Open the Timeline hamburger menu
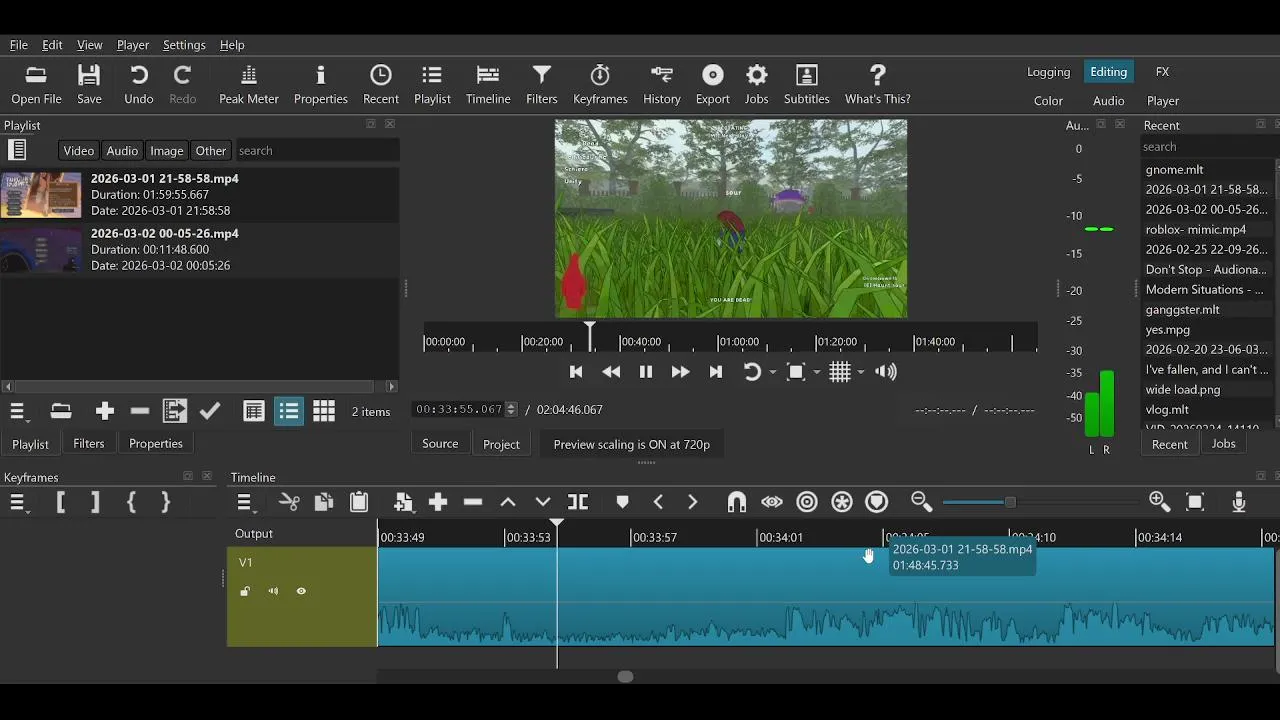The width and height of the screenshot is (1280, 720). click(245, 502)
